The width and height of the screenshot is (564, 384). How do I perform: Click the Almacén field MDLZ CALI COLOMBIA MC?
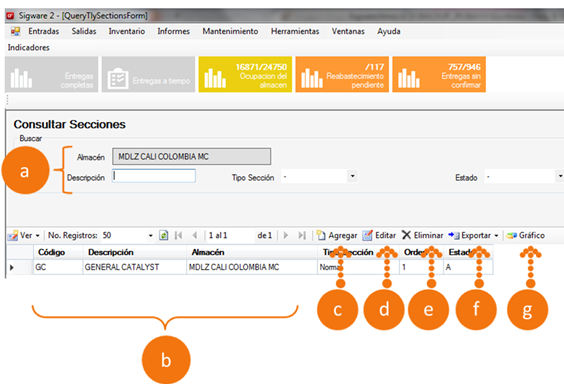[x=191, y=156]
